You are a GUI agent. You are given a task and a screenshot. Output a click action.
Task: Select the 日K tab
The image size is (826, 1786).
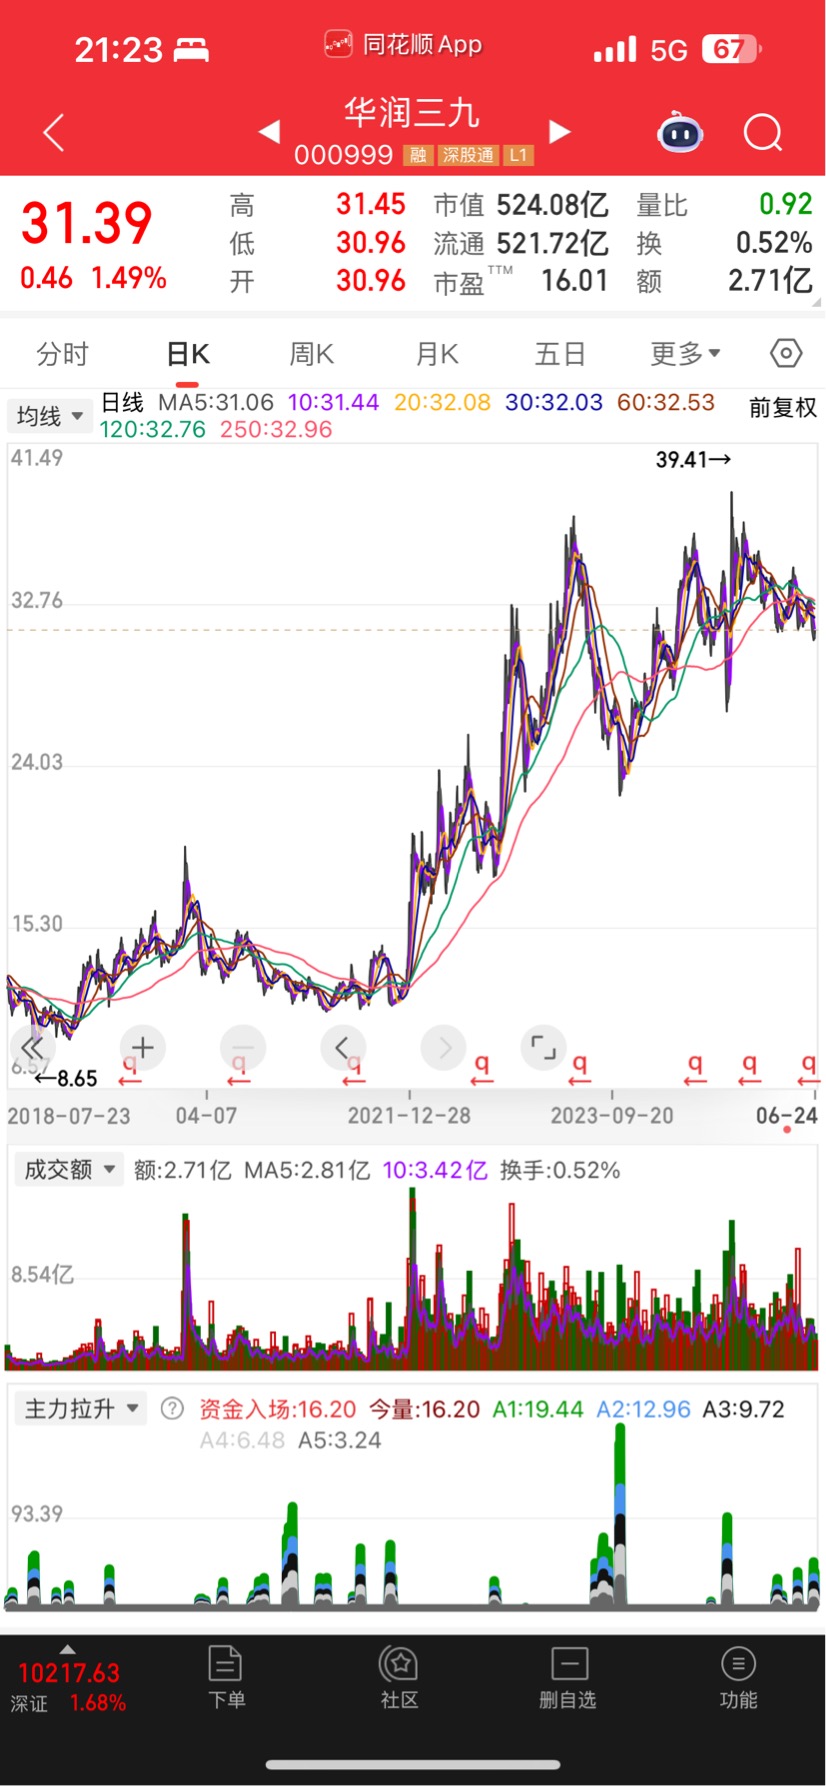point(187,353)
